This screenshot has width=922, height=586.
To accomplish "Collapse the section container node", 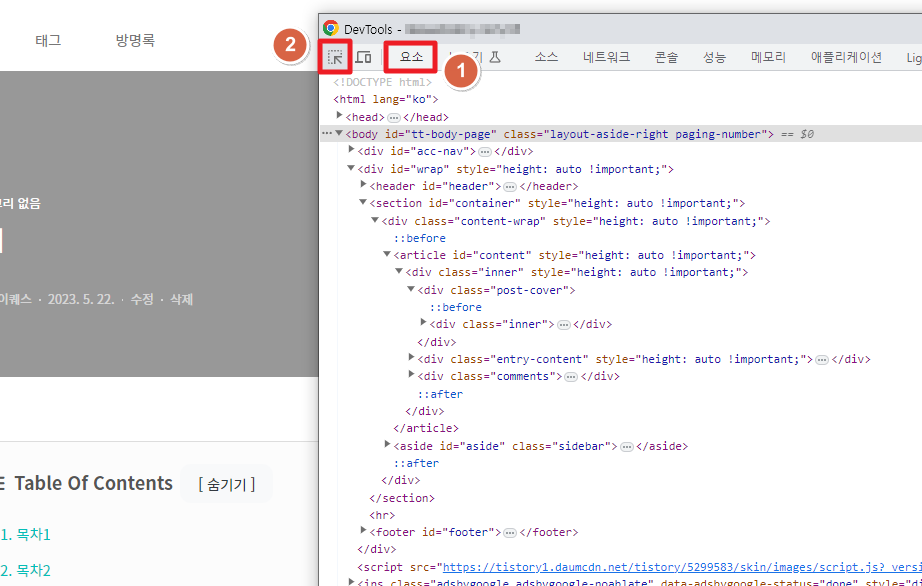I will pos(363,202).
